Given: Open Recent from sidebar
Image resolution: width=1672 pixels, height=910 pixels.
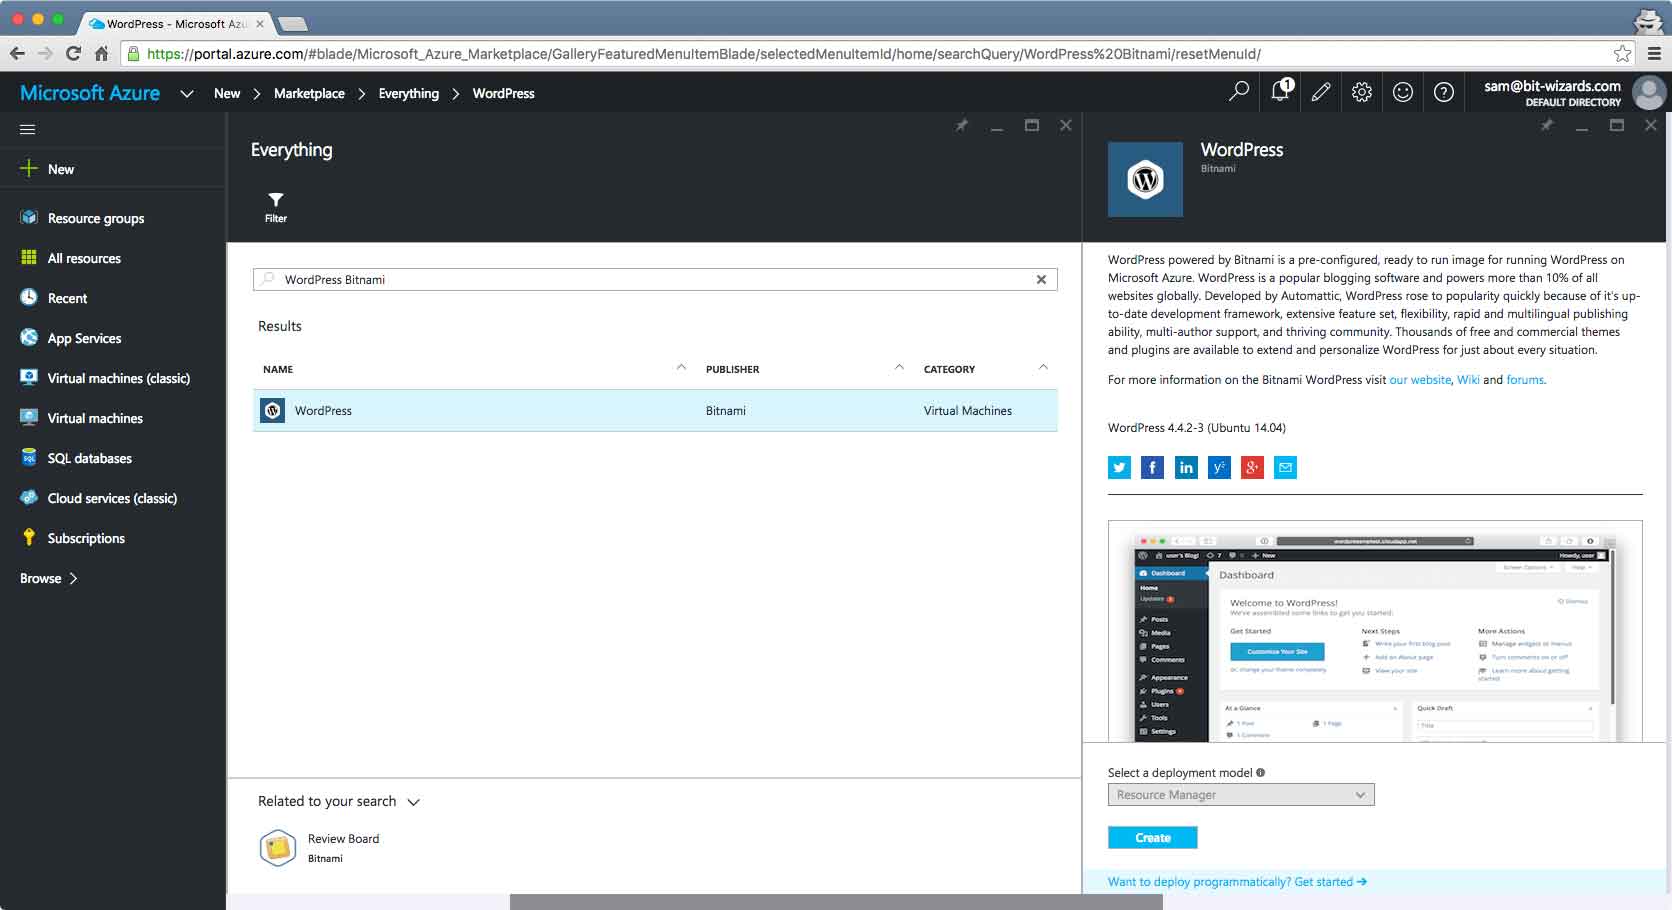Looking at the screenshot, I should coord(67,298).
